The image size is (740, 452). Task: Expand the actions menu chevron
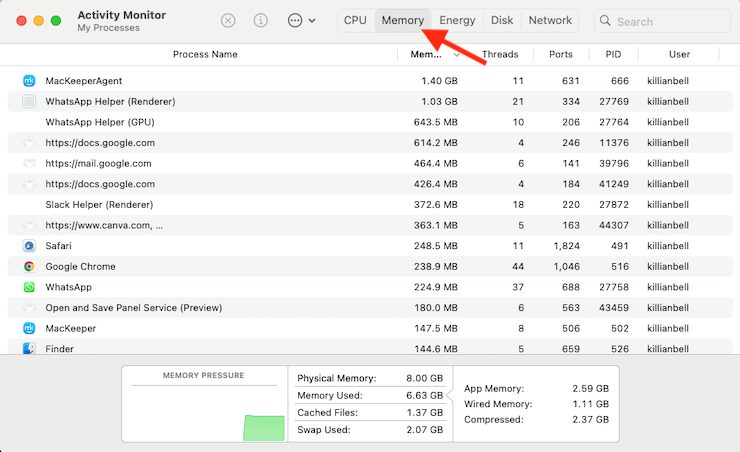click(x=312, y=21)
